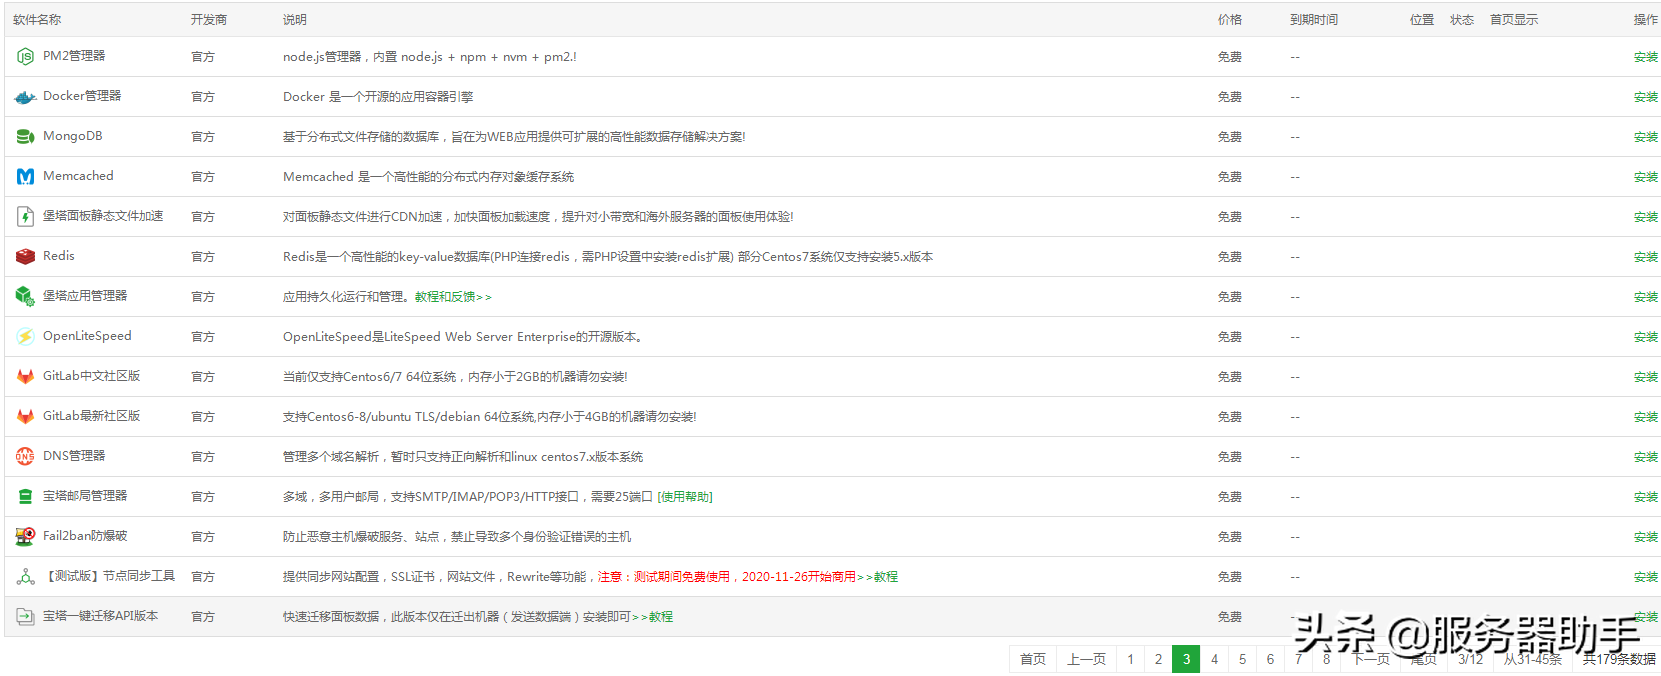Viewport: 1661px width, 676px height.
Task: Go to 首页 in pagination
Action: point(1033,659)
